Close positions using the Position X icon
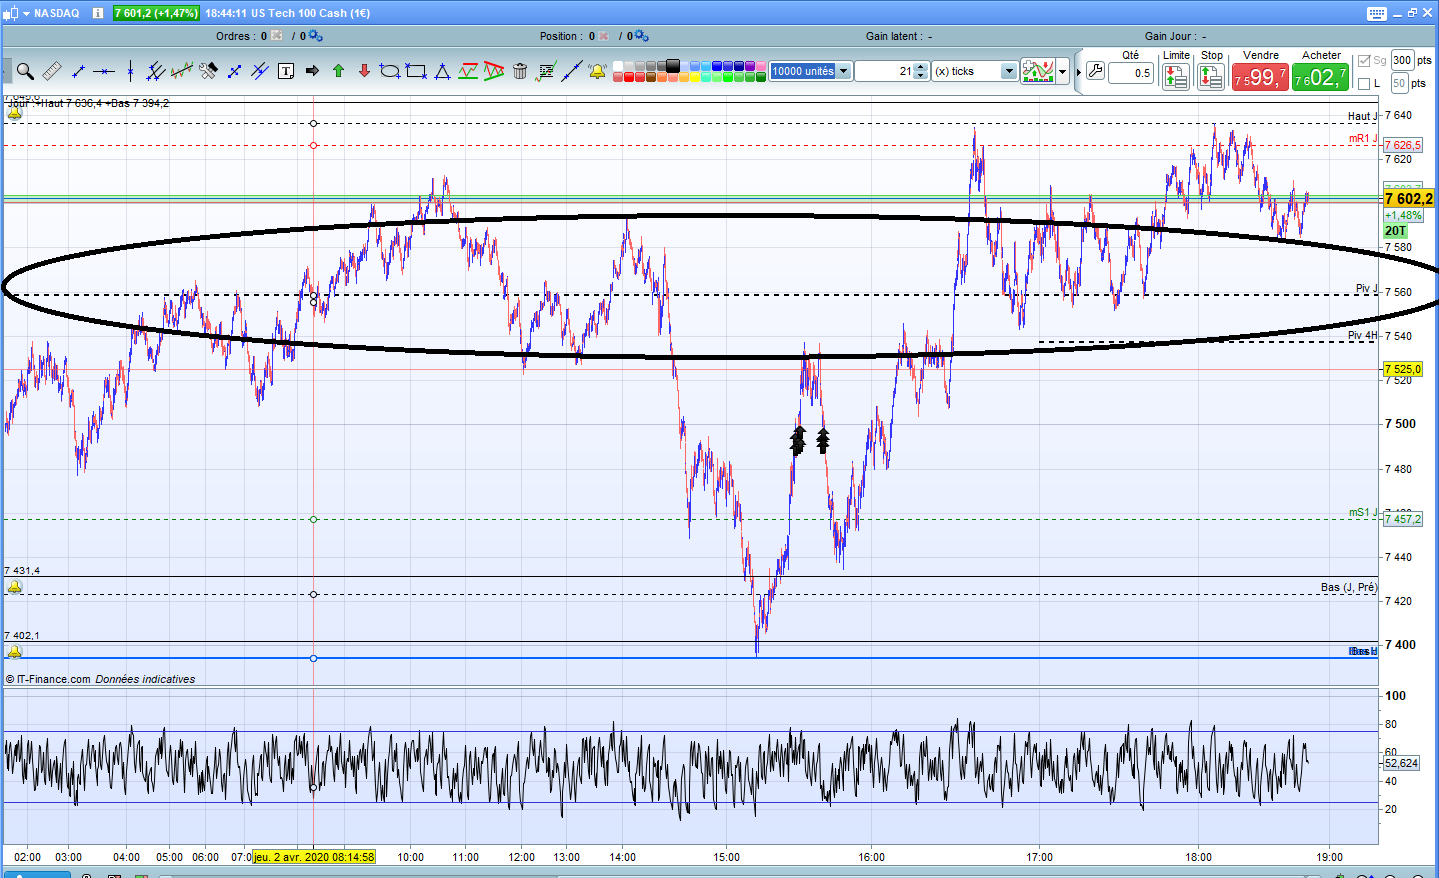Viewport: 1439px width, 878px height. click(603, 36)
